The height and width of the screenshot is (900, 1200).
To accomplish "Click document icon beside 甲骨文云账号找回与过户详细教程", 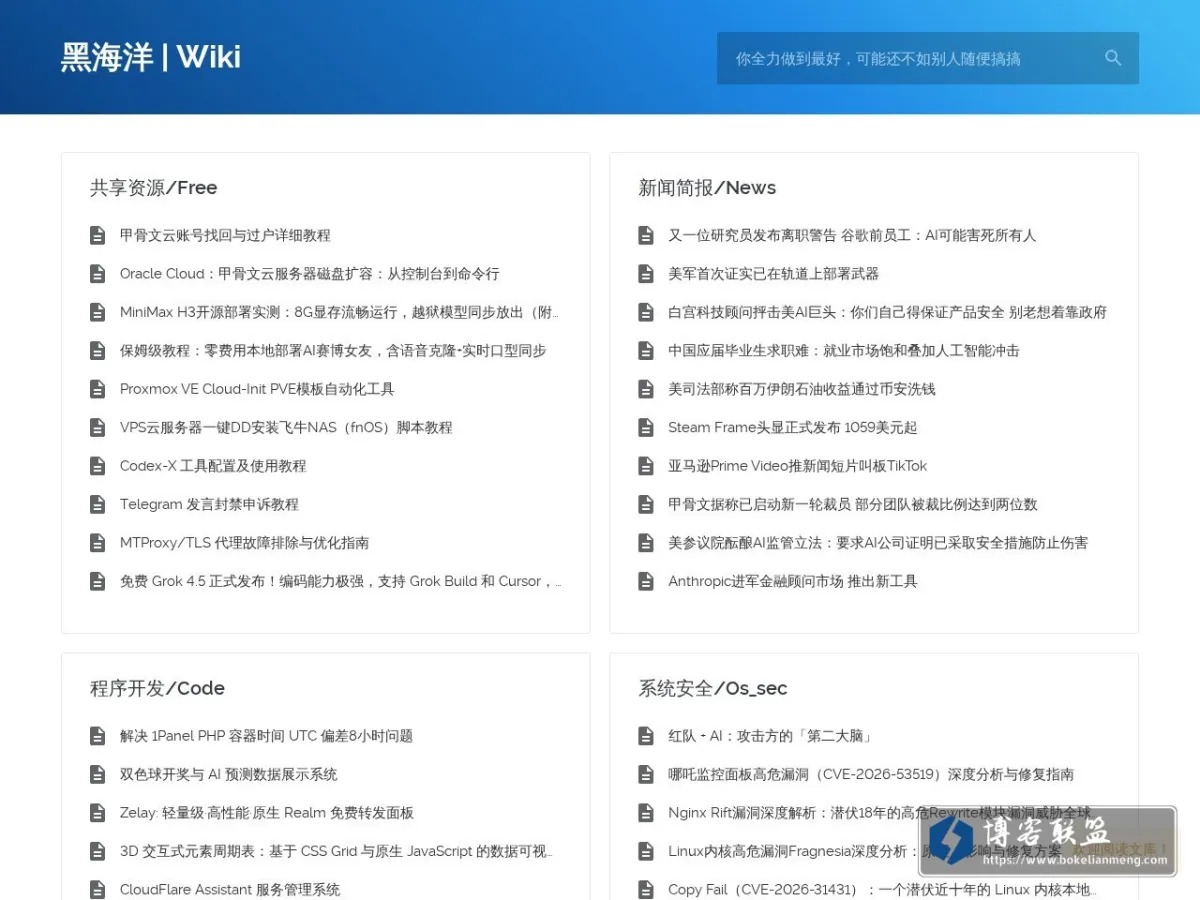I will coord(98,235).
